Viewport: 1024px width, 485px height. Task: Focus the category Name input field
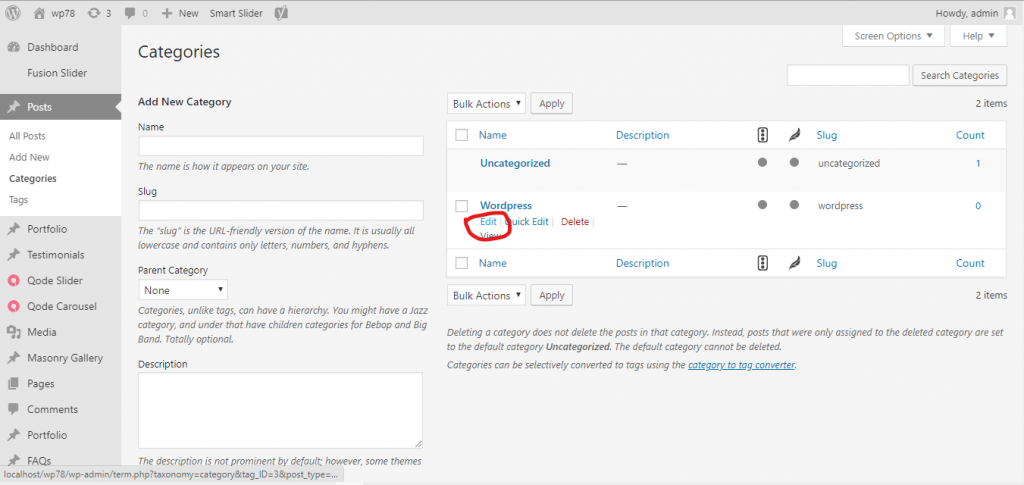point(281,146)
